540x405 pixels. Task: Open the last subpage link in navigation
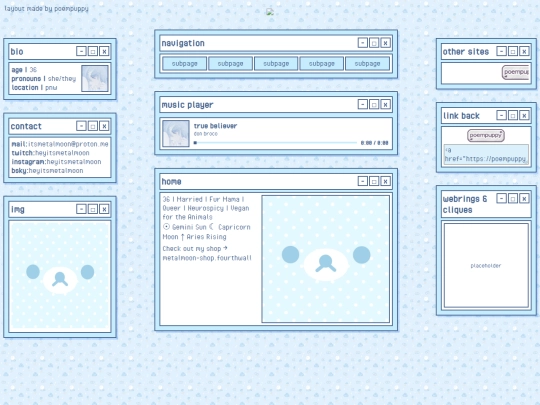pyautogui.click(x=367, y=64)
